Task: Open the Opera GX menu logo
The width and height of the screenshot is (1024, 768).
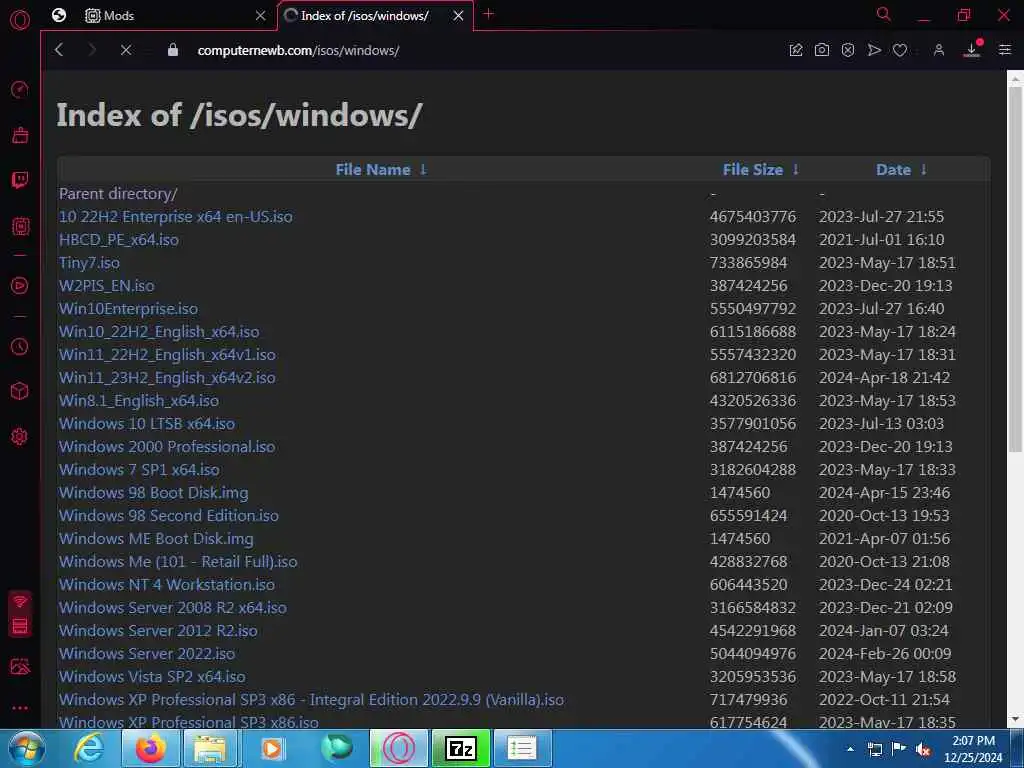Action: (x=20, y=20)
